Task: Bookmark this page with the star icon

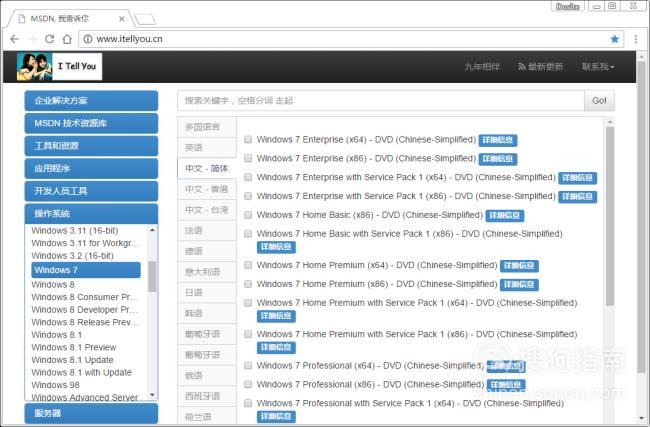Action: point(614,39)
